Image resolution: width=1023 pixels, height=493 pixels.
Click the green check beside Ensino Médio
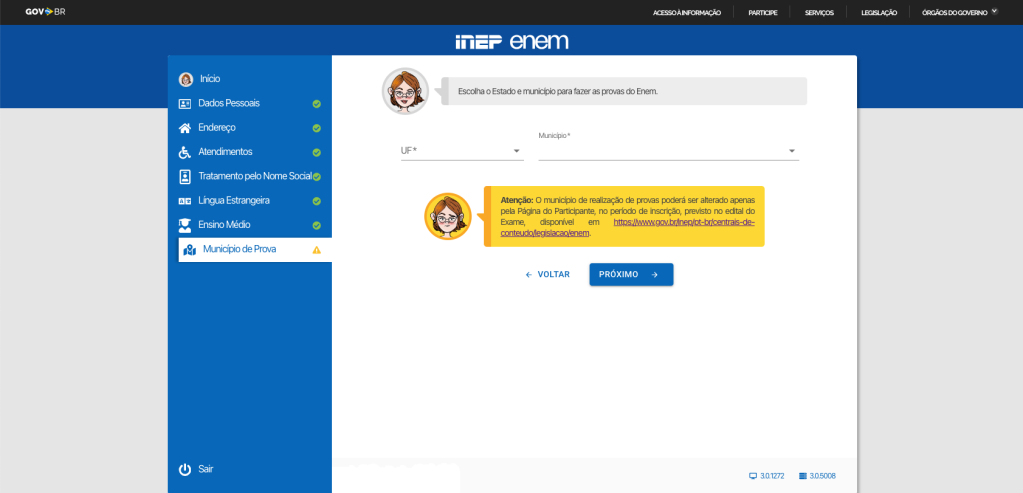click(x=316, y=226)
